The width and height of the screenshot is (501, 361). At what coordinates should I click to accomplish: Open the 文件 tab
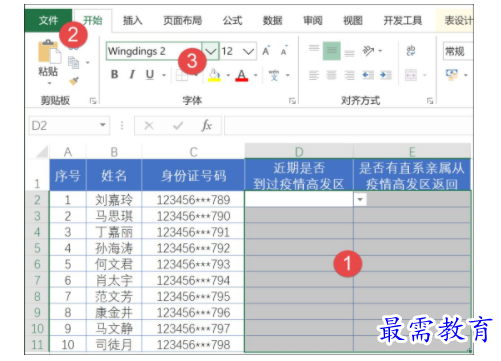[x=48, y=20]
